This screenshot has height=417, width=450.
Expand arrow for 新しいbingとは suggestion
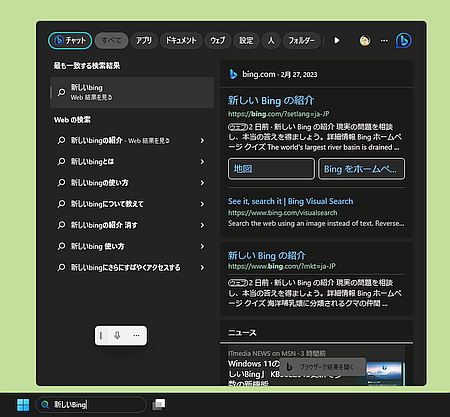pyautogui.click(x=202, y=162)
